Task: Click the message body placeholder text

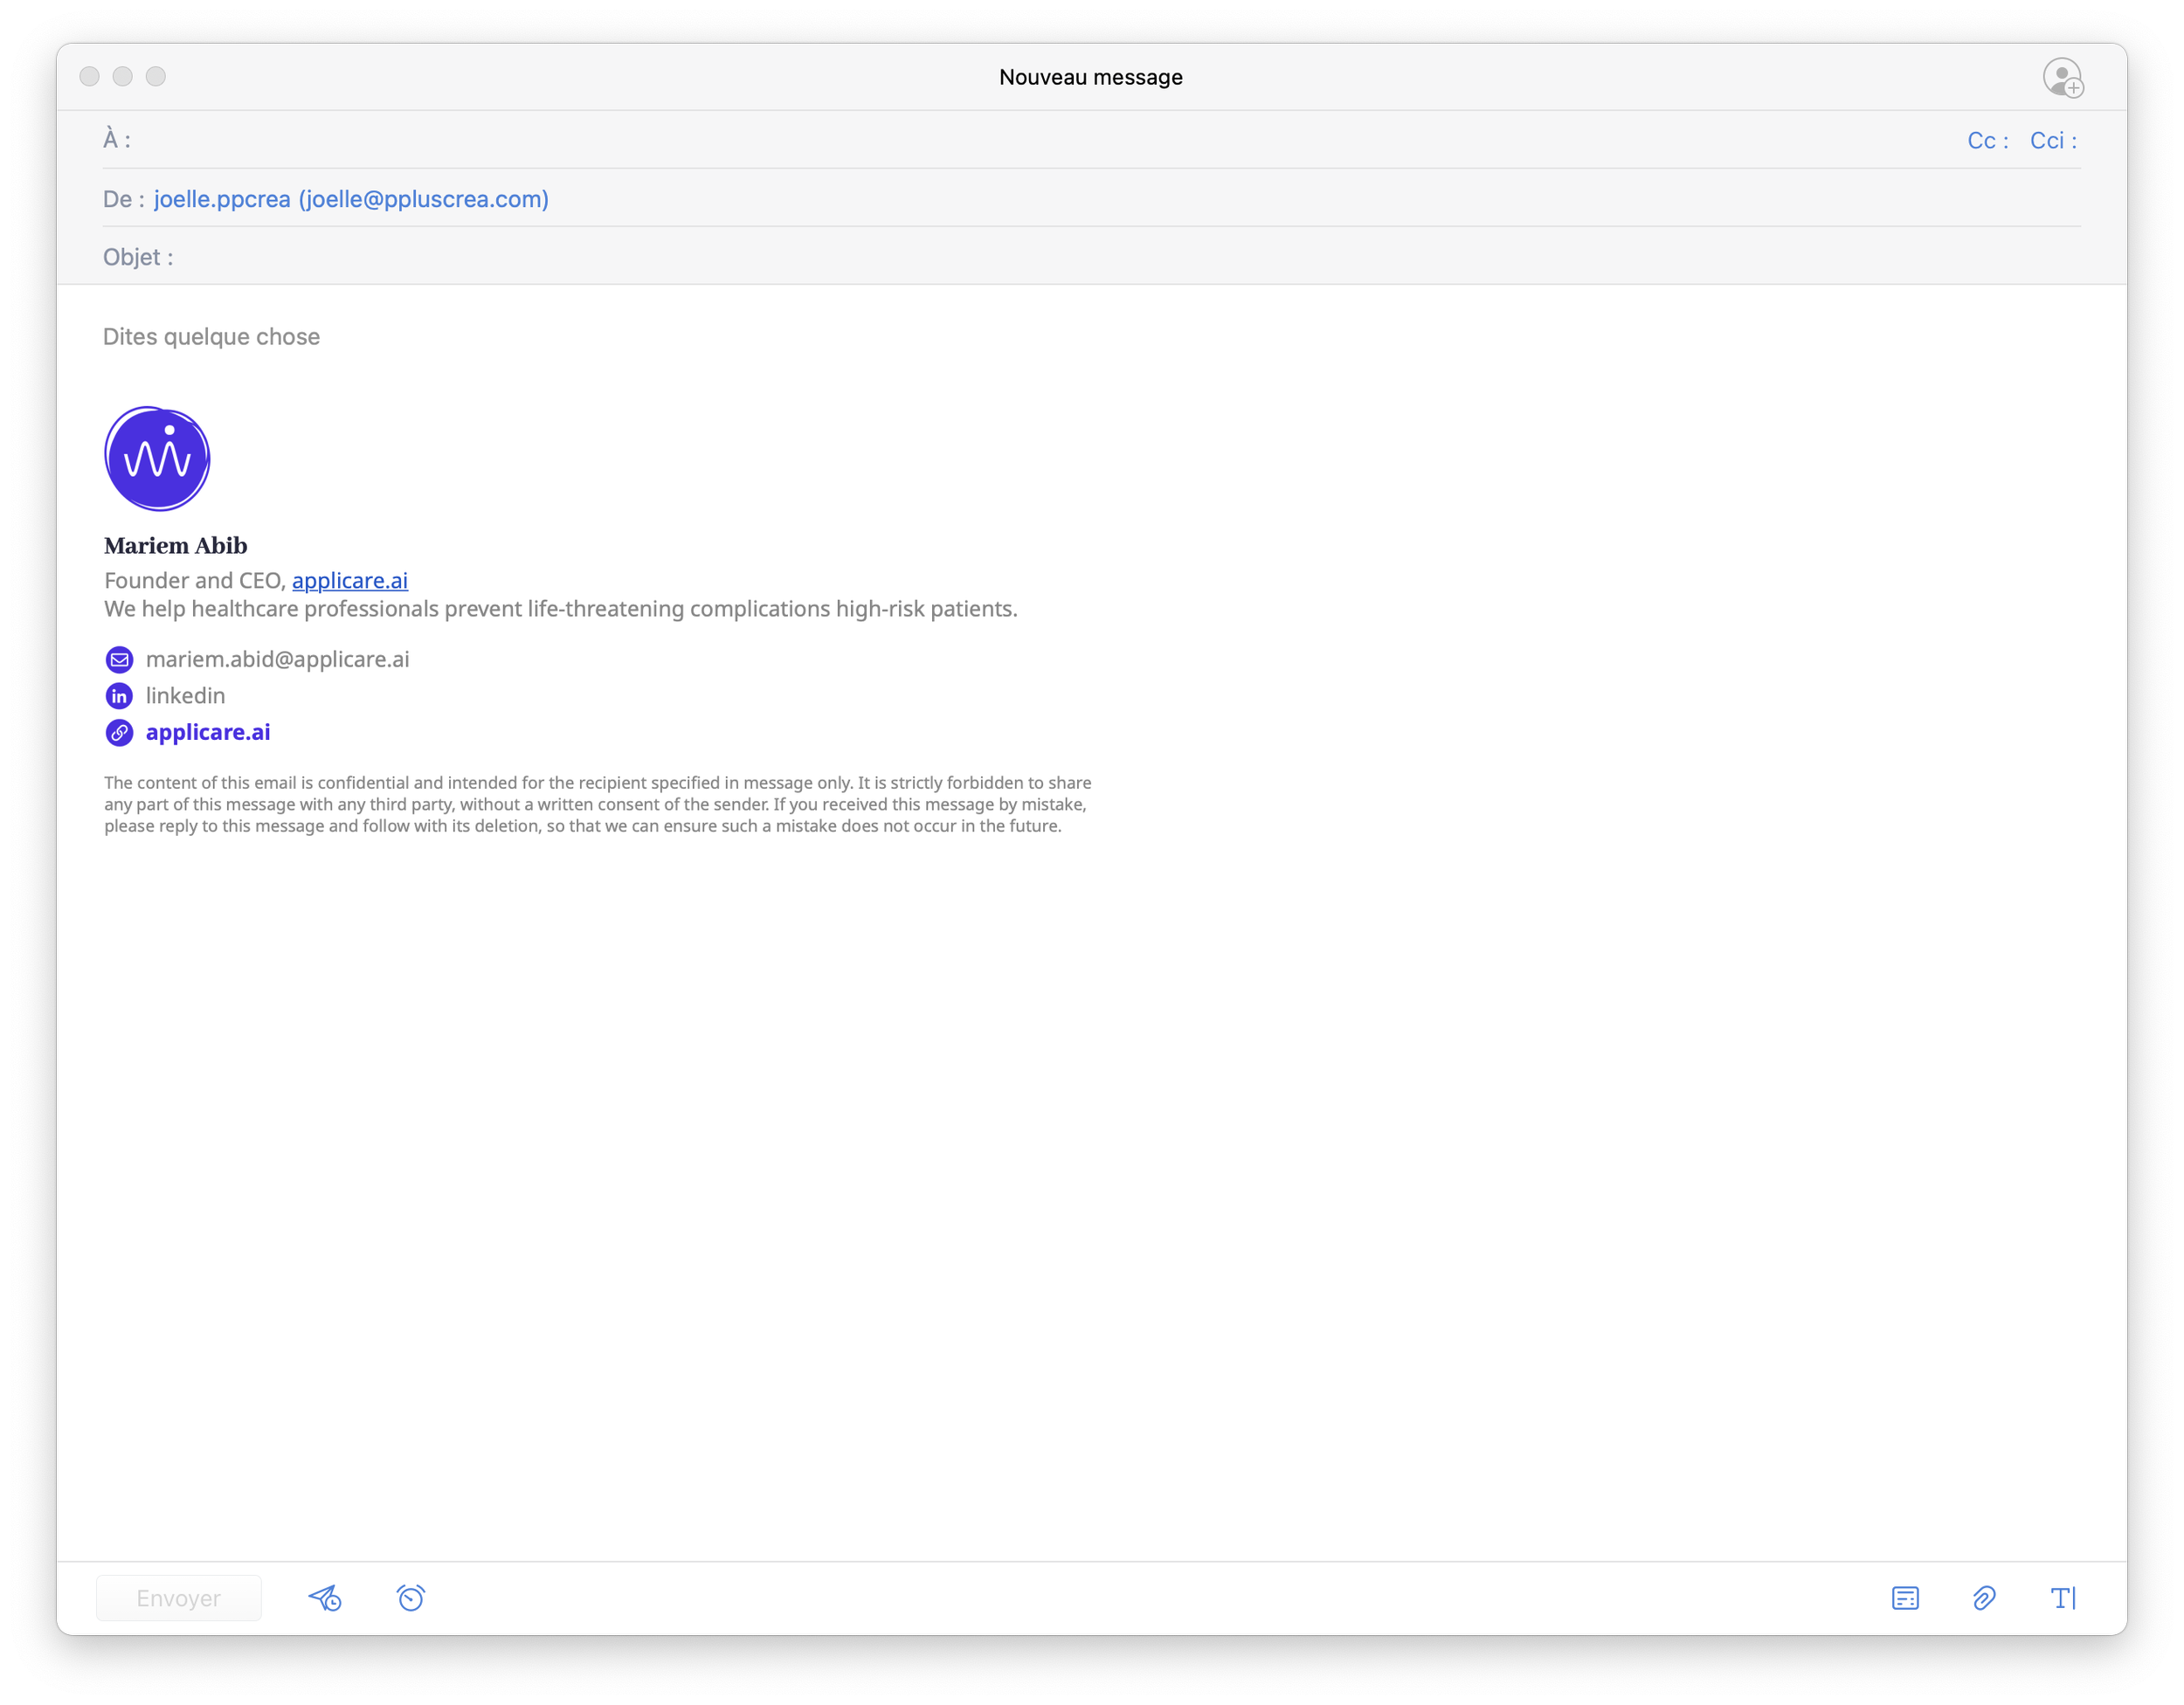Action: (211, 337)
